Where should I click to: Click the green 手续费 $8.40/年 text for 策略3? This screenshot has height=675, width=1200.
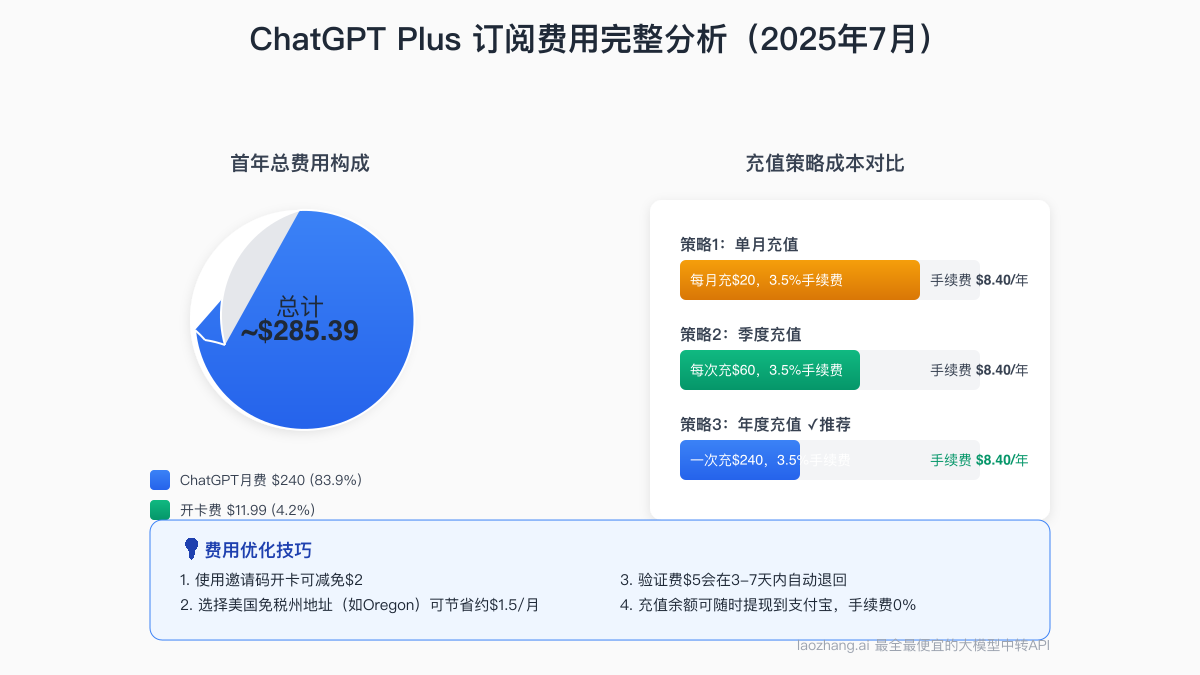pyautogui.click(x=978, y=460)
